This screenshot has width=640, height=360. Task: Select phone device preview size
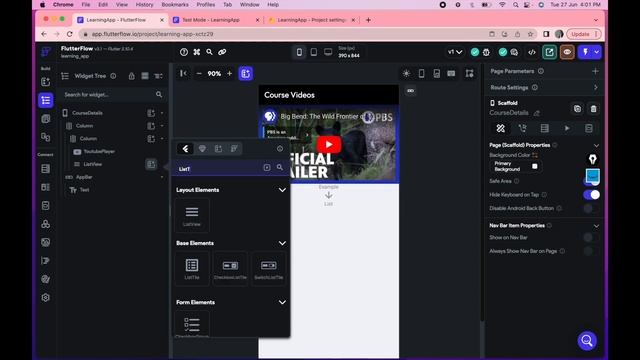tap(299, 52)
